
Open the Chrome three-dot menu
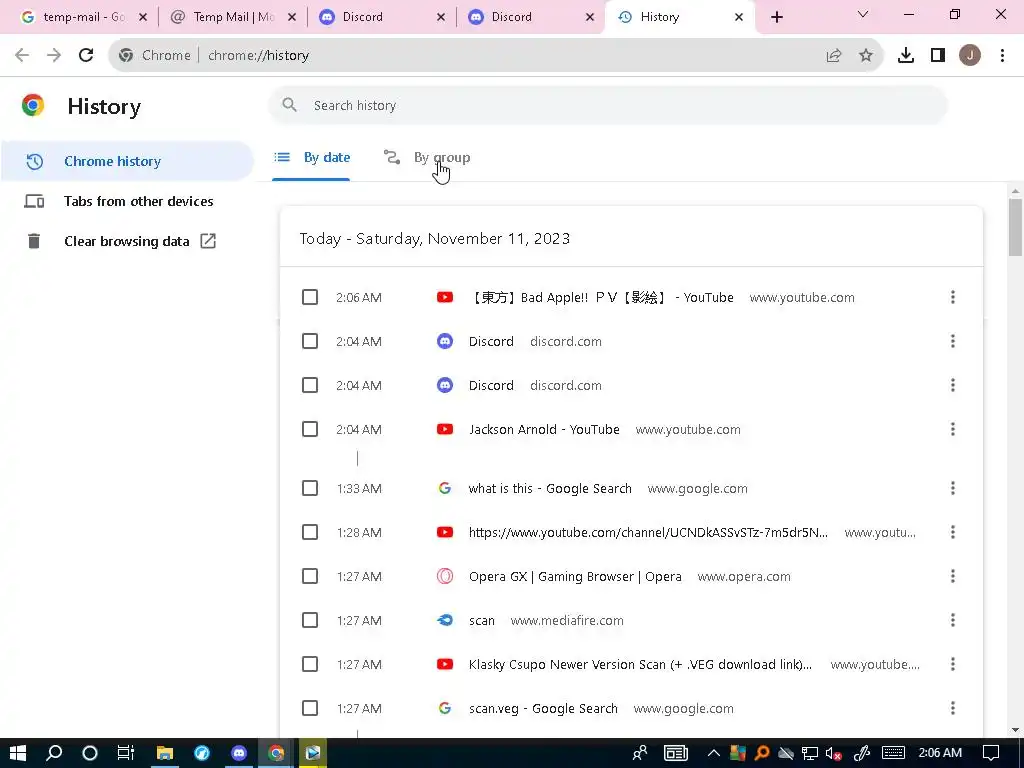pyautogui.click(x=1002, y=56)
